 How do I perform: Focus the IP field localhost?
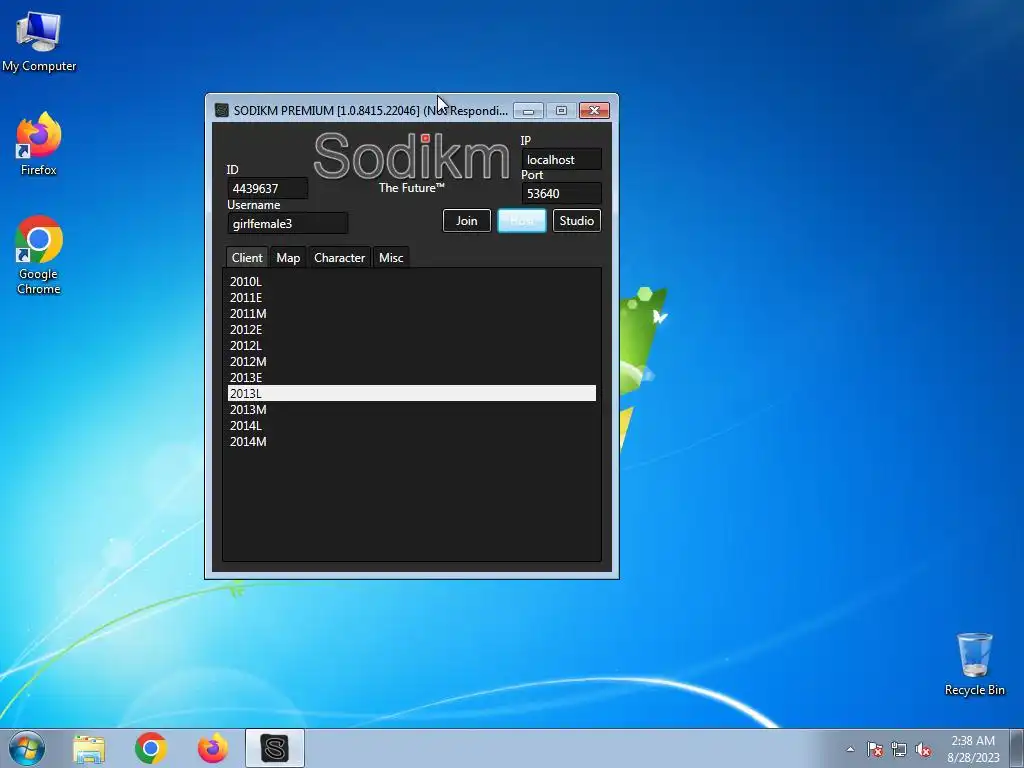pos(561,159)
